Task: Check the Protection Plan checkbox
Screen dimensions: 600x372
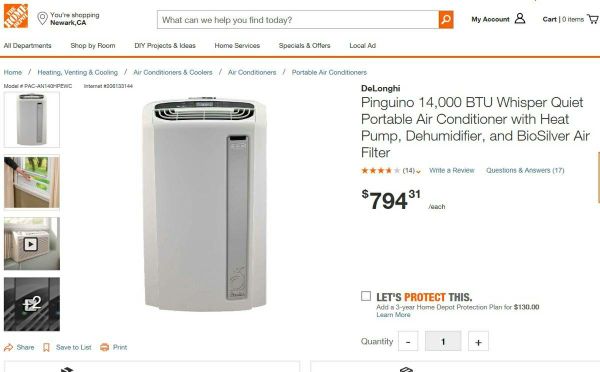Action: click(x=366, y=296)
